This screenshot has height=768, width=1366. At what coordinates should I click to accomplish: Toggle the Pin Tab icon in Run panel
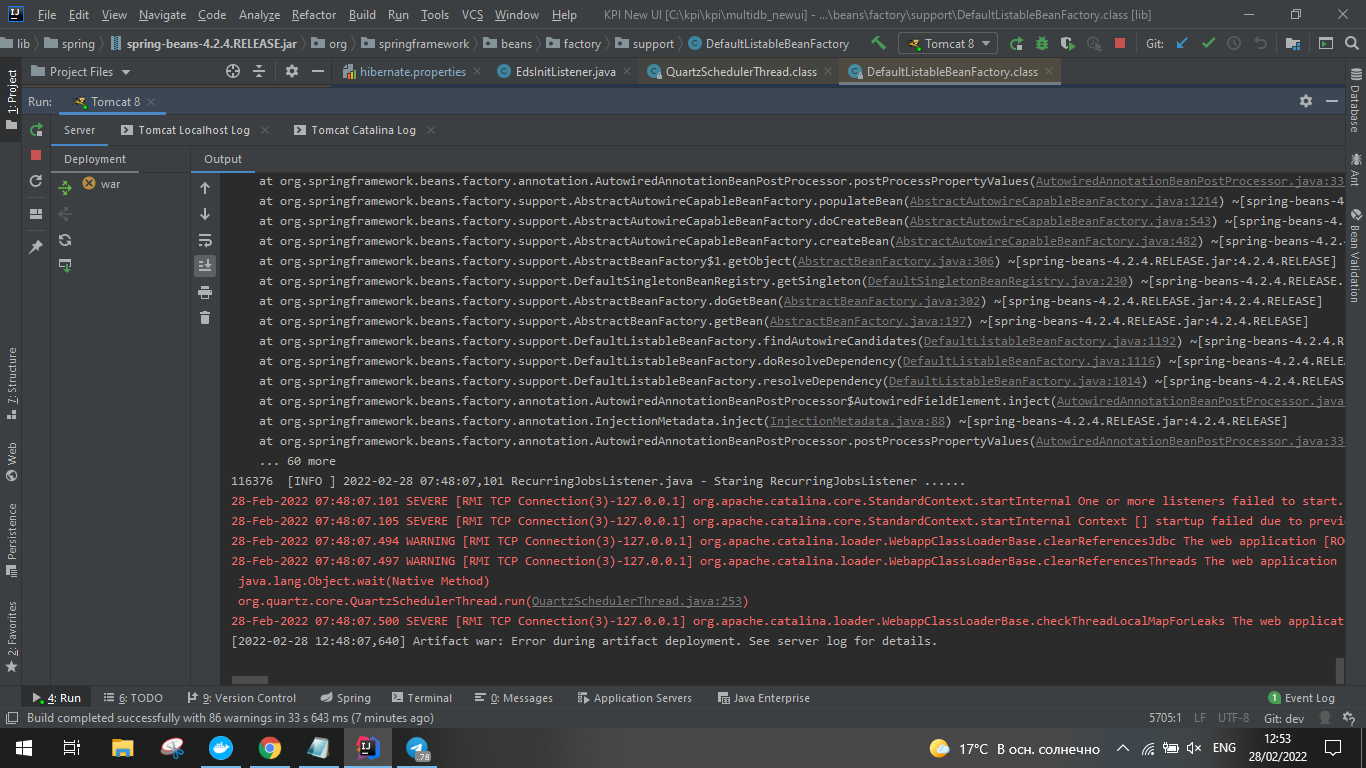(36, 246)
